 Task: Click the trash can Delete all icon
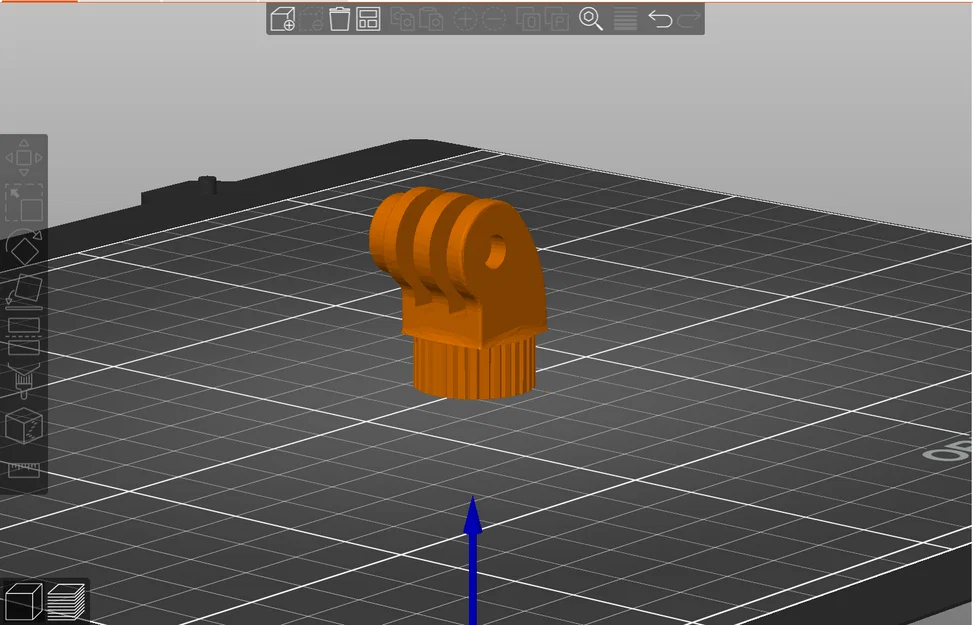[339, 19]
